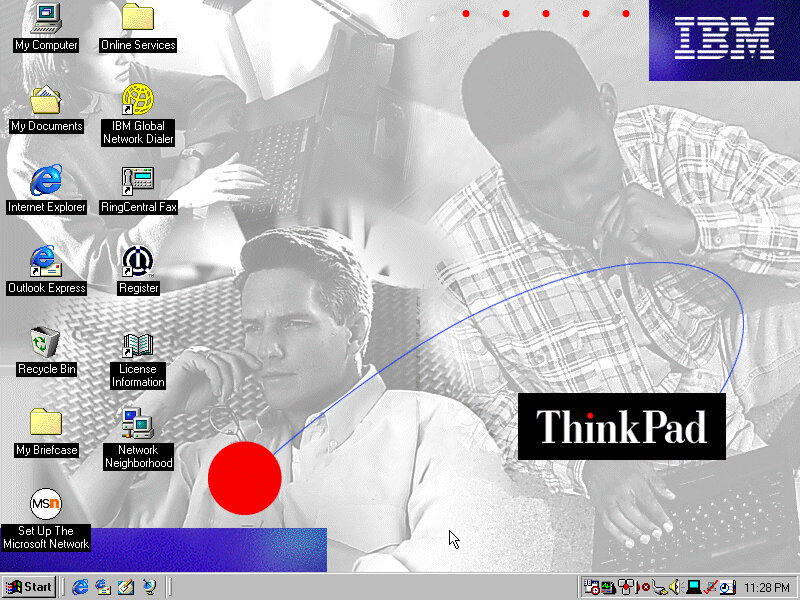Image resolution: width=800 pixels, height=600 pixels.
Task: Click the Register desktop icon
Action: tap(138, 262)
